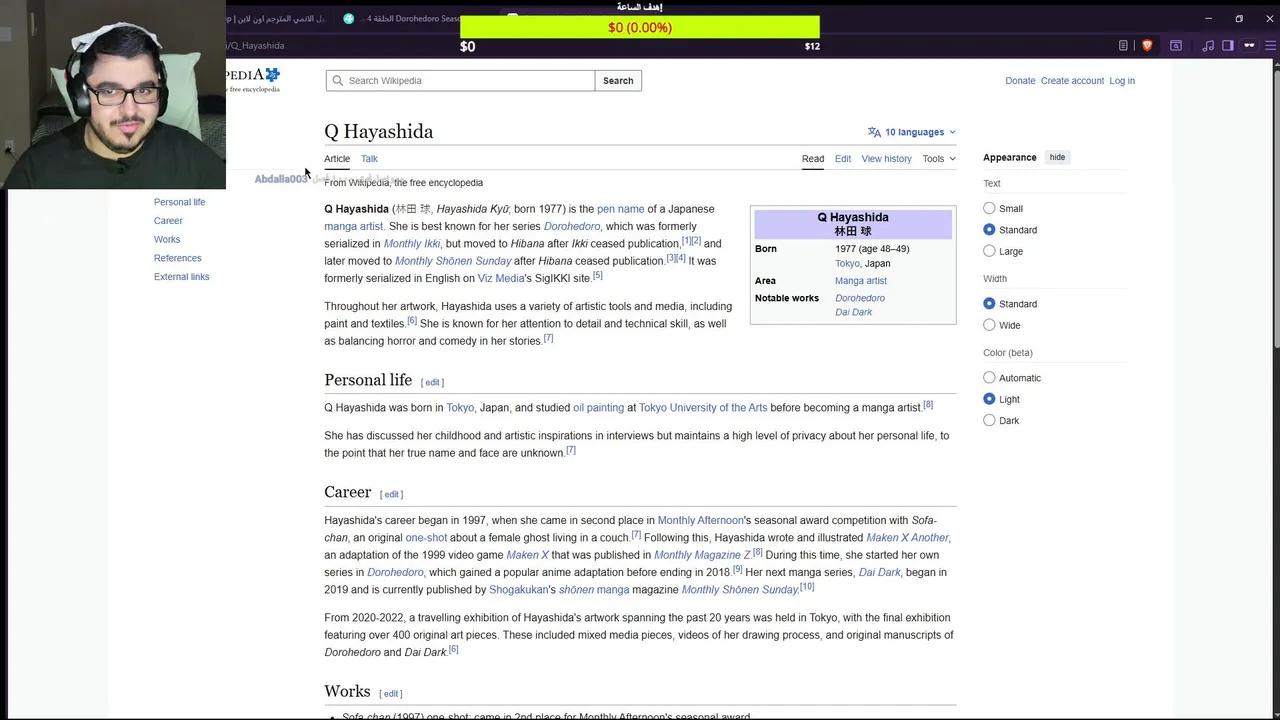Open Manga artist link in infobox
Screen dimensions: 1280x720
click(x=861, y=281)
